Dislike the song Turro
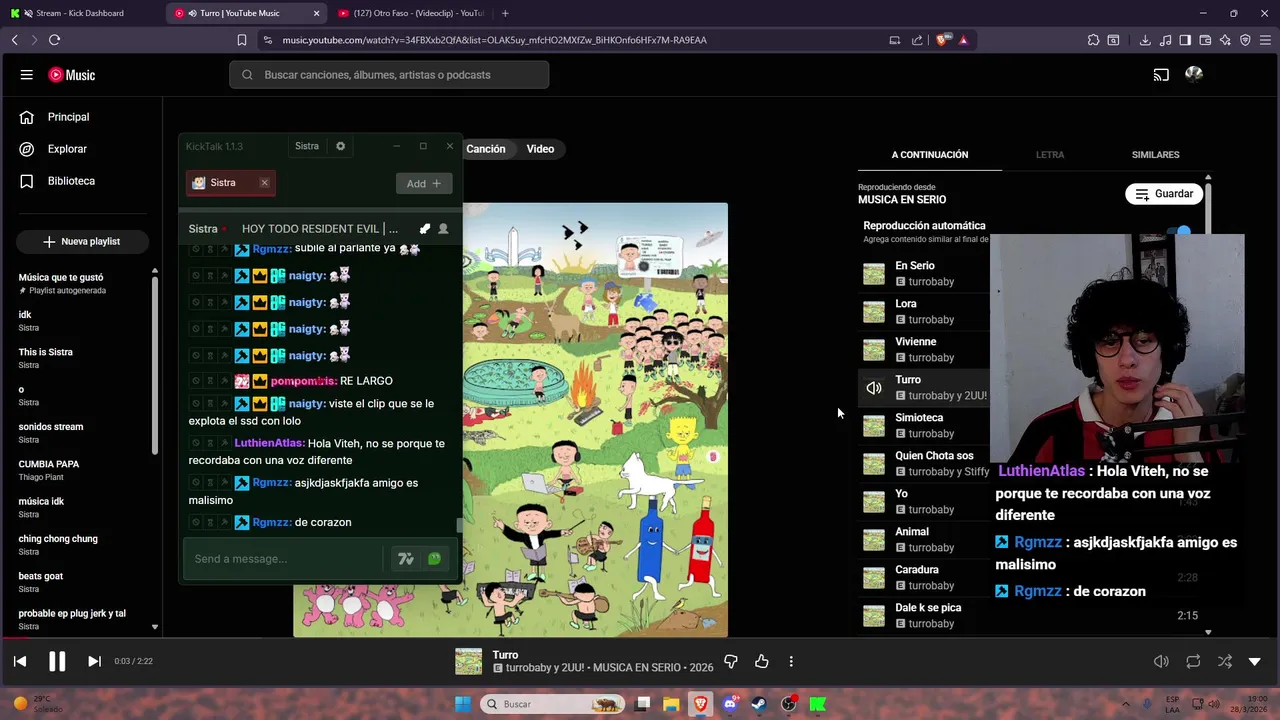The width and height of the screenshot is (1280, 720). [731, 661]
